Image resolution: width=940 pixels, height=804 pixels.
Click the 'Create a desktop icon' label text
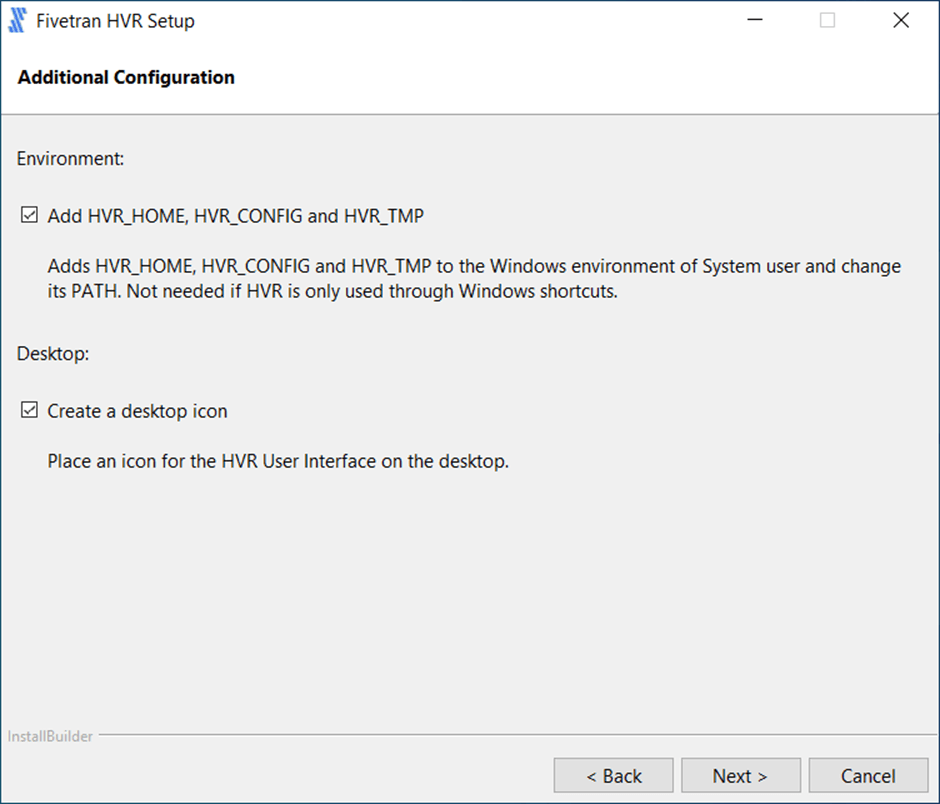pos(137,411)
